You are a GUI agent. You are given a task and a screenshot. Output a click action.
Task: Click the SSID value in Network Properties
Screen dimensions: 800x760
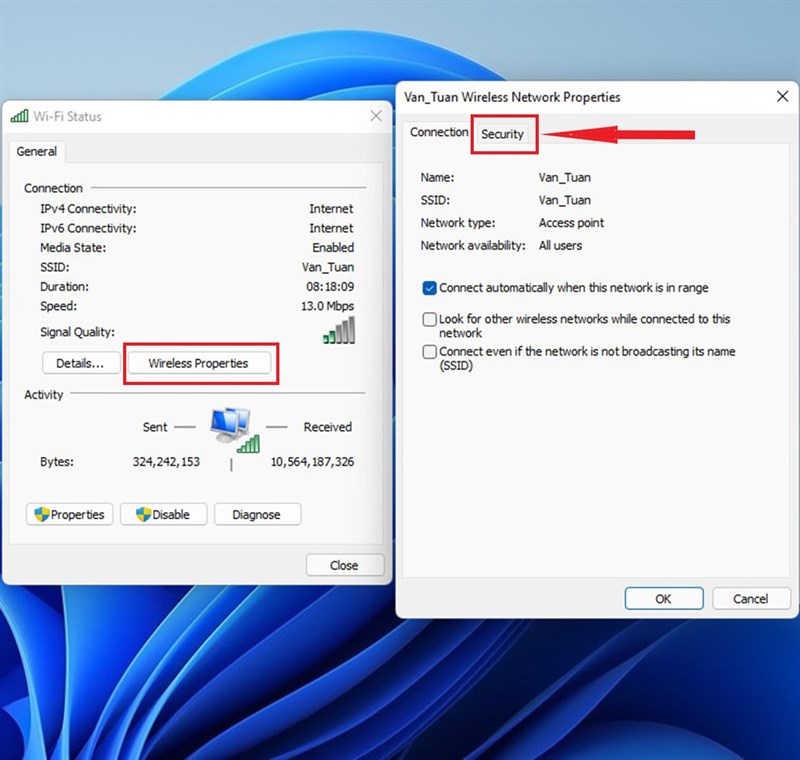coord(564,200)
